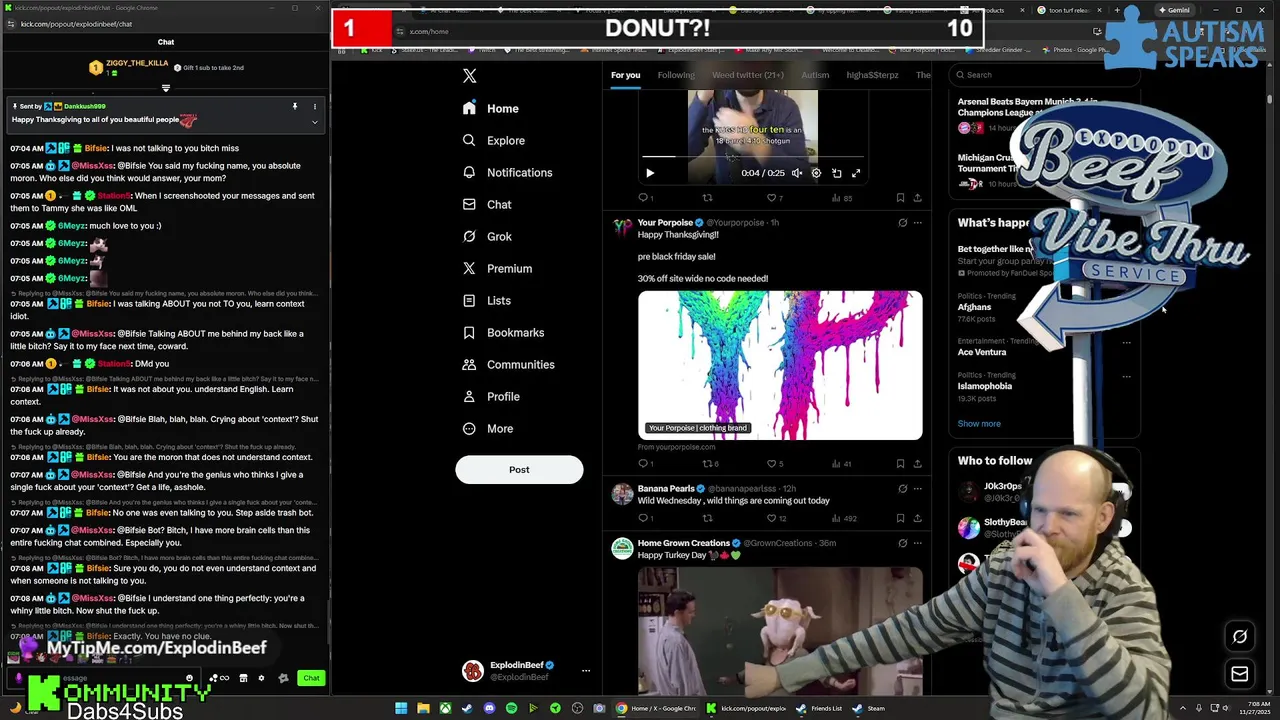Open Grok in X sidebar
Viewport: 1280px width, 720px height.
[x=487, y=236]
